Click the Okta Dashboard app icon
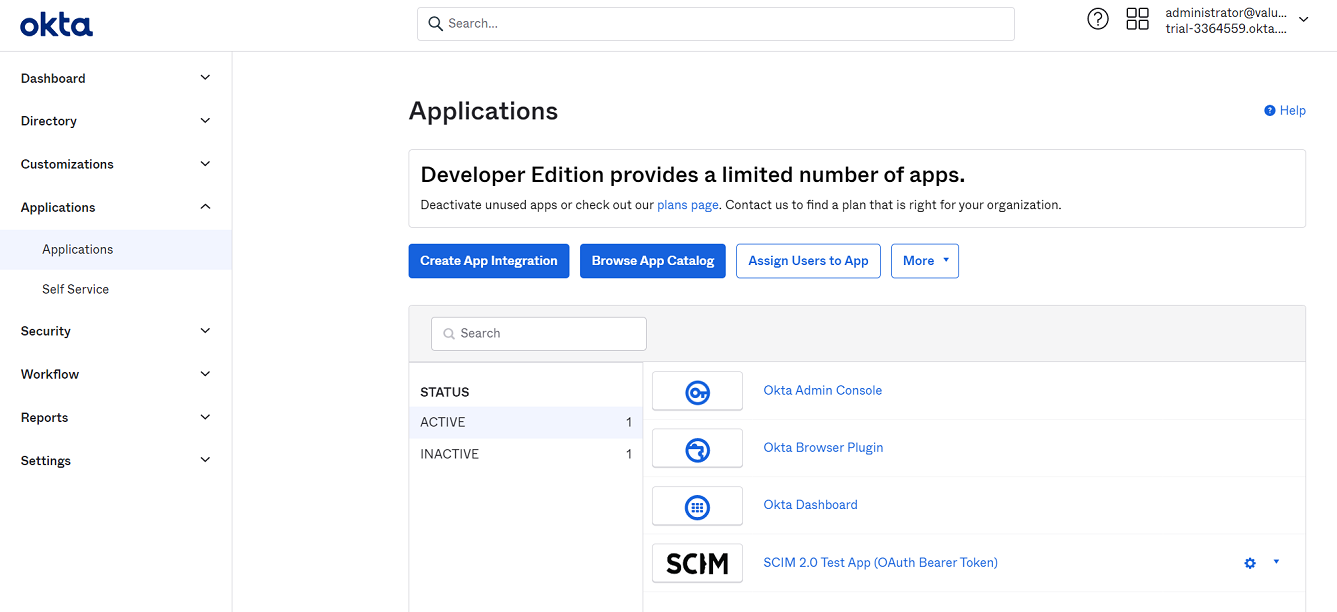1337x612 pixels. coord(697,505)
